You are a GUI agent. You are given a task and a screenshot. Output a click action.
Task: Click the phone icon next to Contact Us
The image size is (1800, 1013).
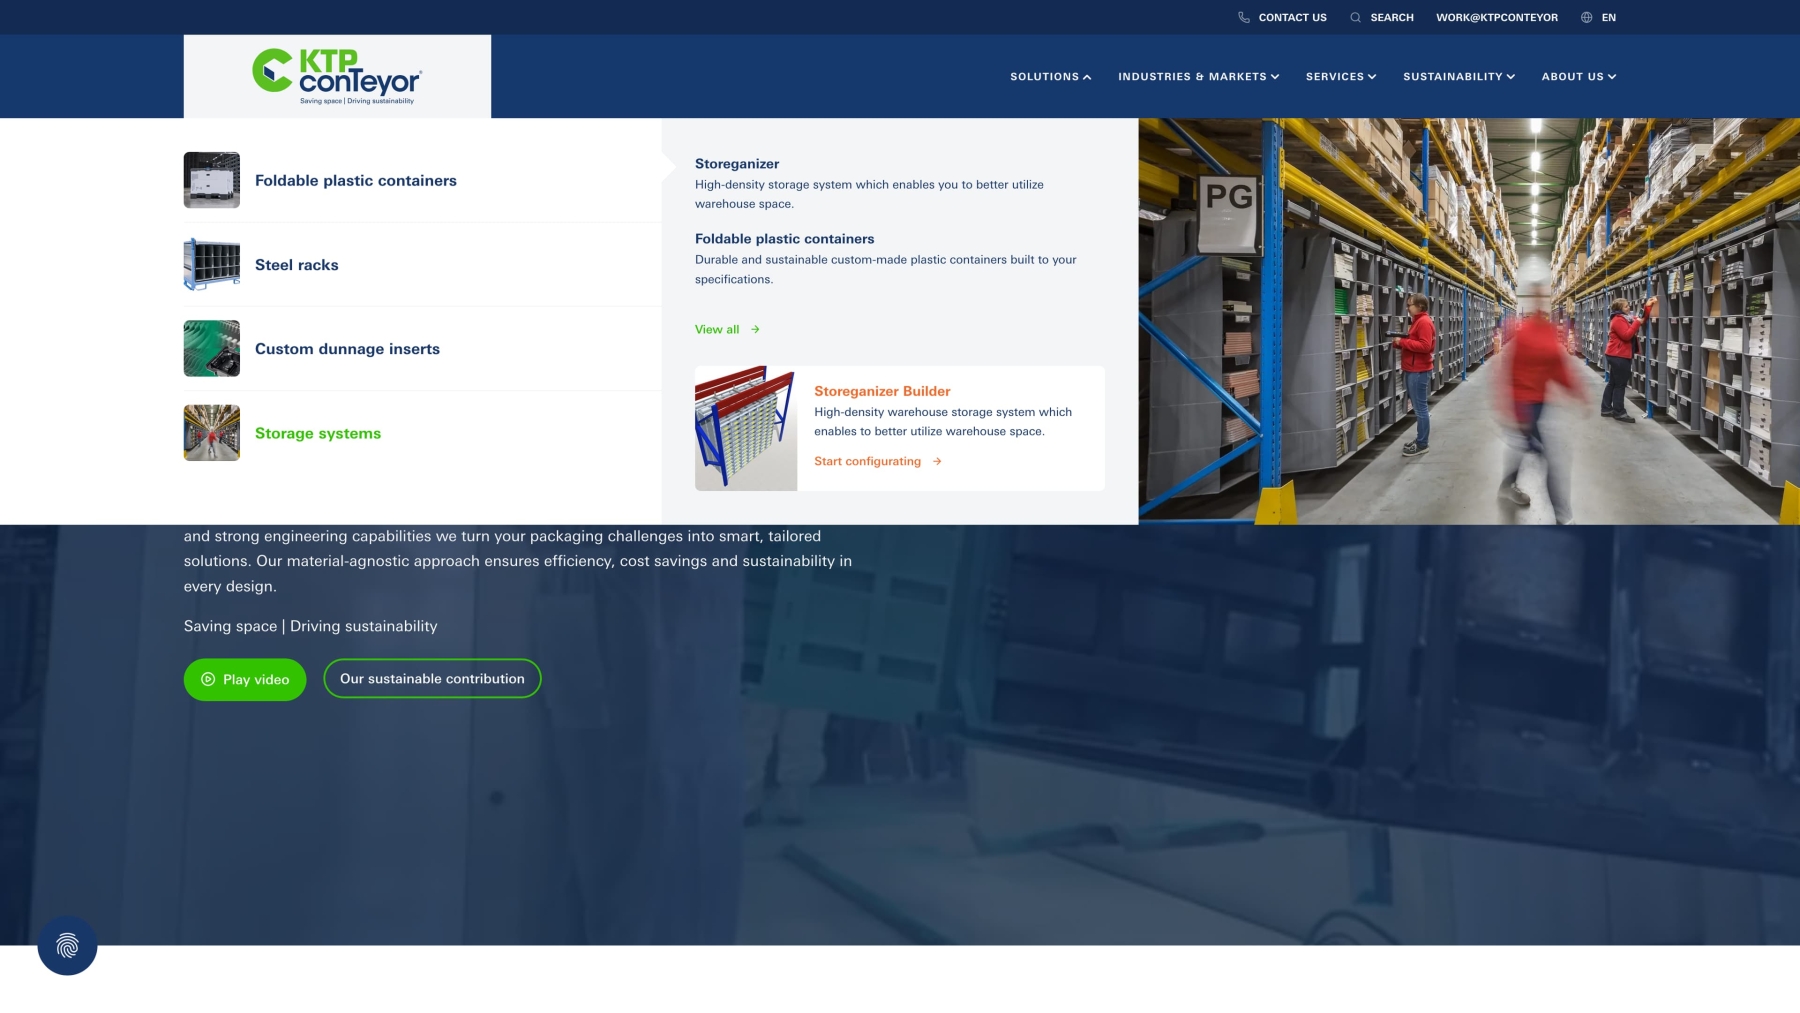click(1243, 17)
